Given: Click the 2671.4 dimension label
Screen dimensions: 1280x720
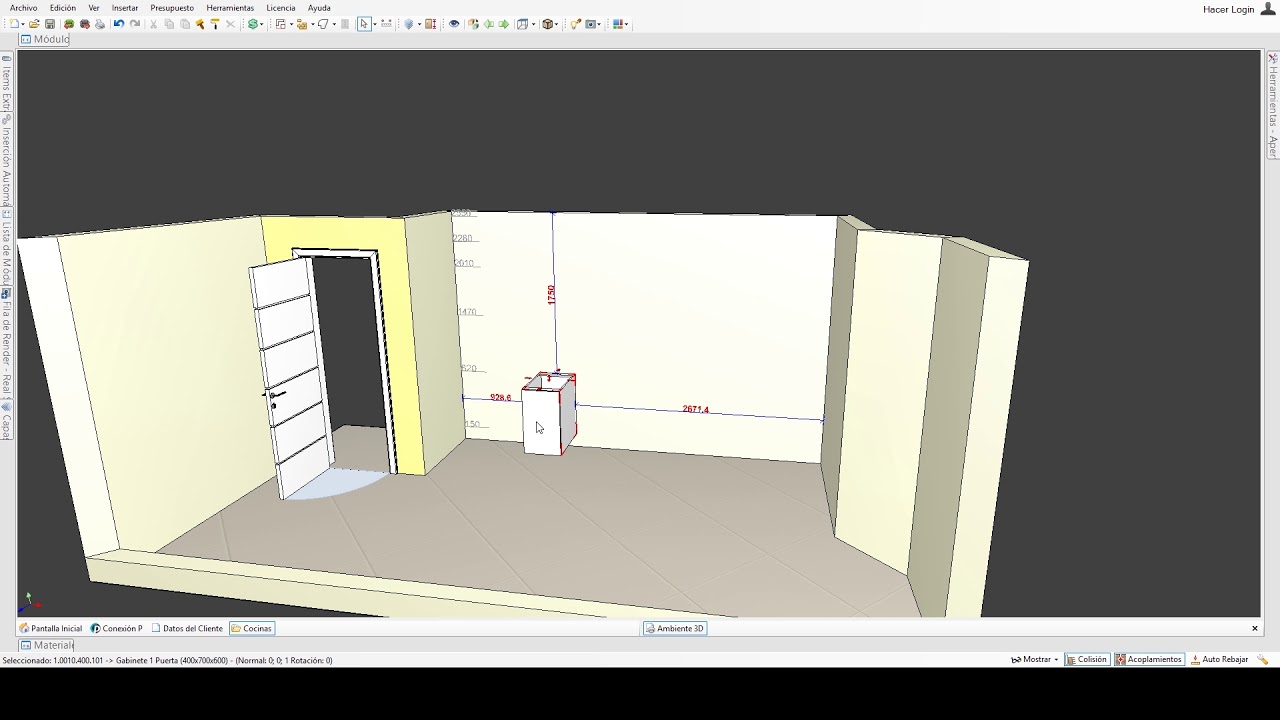Looking at the screenshot, I should 696,409.
